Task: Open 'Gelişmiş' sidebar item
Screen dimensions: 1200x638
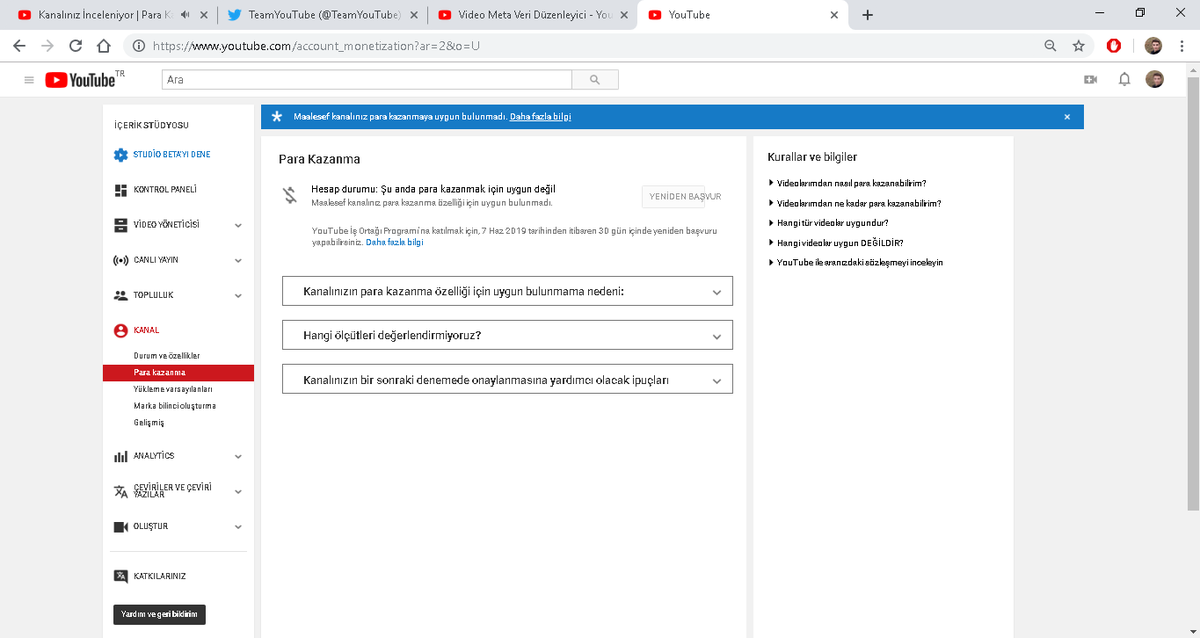Action: coord(148,423)
